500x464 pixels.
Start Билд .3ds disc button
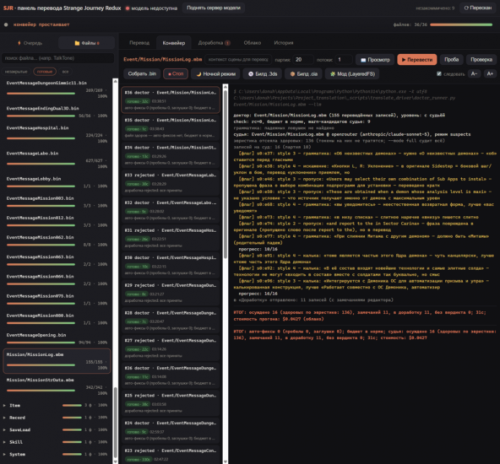point(262,74)
